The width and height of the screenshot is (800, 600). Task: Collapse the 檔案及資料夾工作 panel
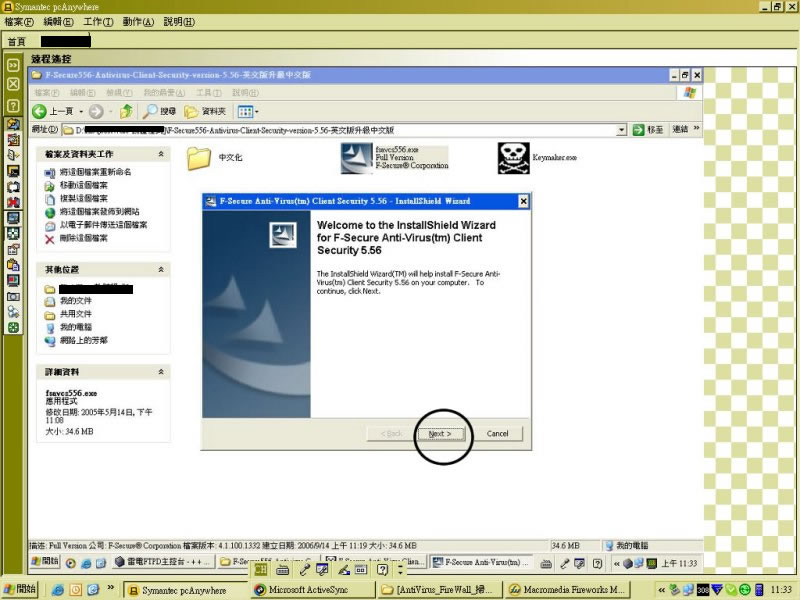(161, 154)
